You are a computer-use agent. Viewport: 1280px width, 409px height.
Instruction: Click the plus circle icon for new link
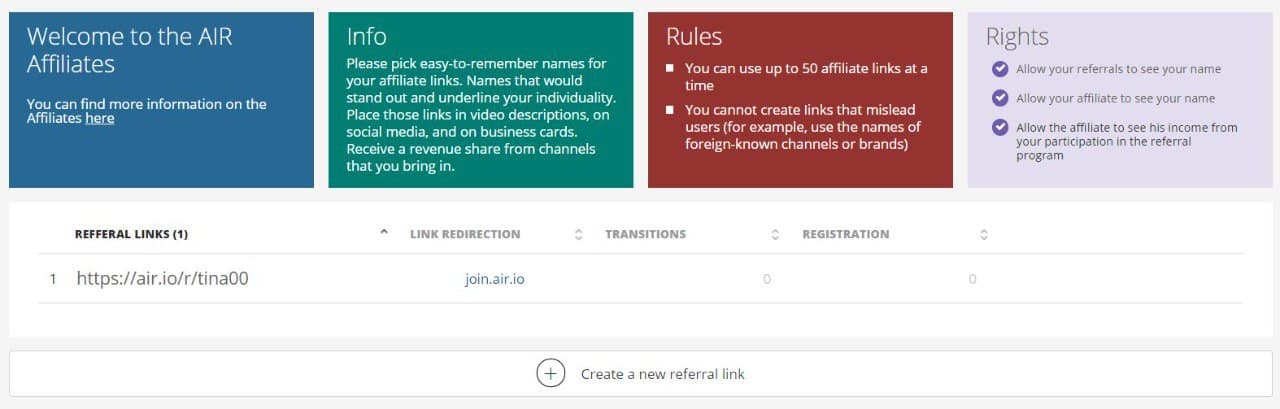click(551, 374)
